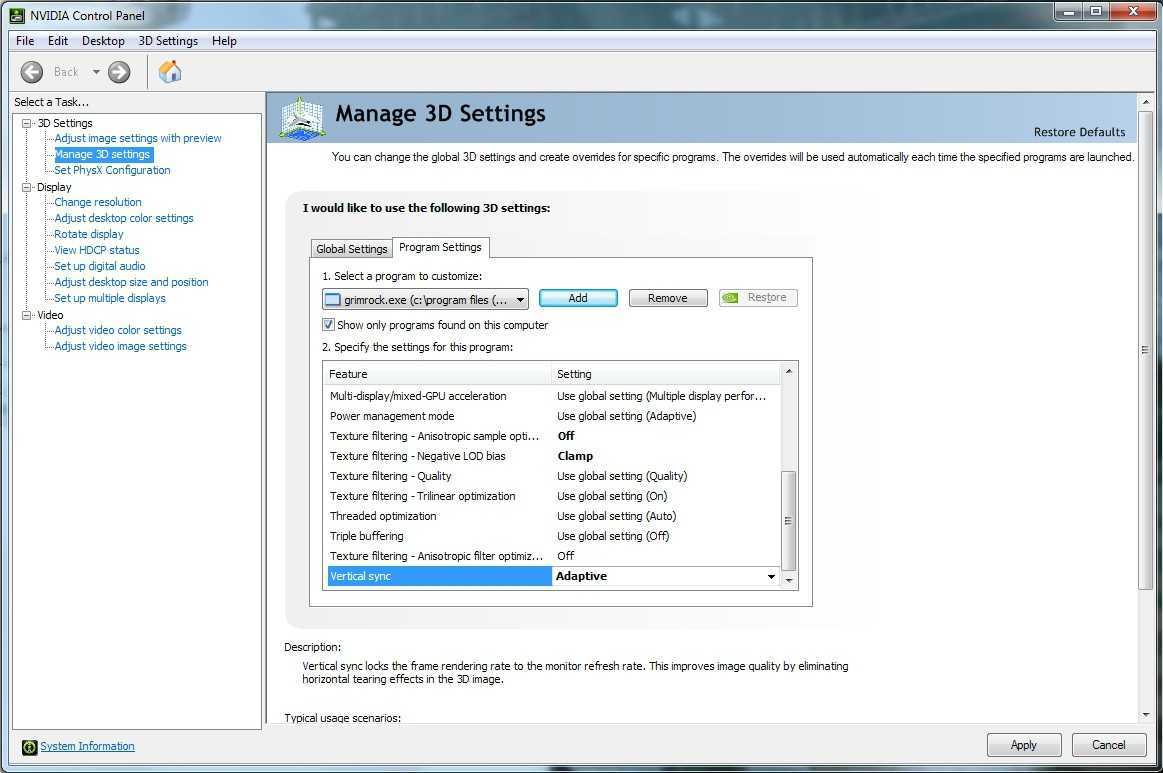Click the main panel vertical scrollbar thumb
The height and width of the screenshot is (773, 1163).
(1145, 349)
